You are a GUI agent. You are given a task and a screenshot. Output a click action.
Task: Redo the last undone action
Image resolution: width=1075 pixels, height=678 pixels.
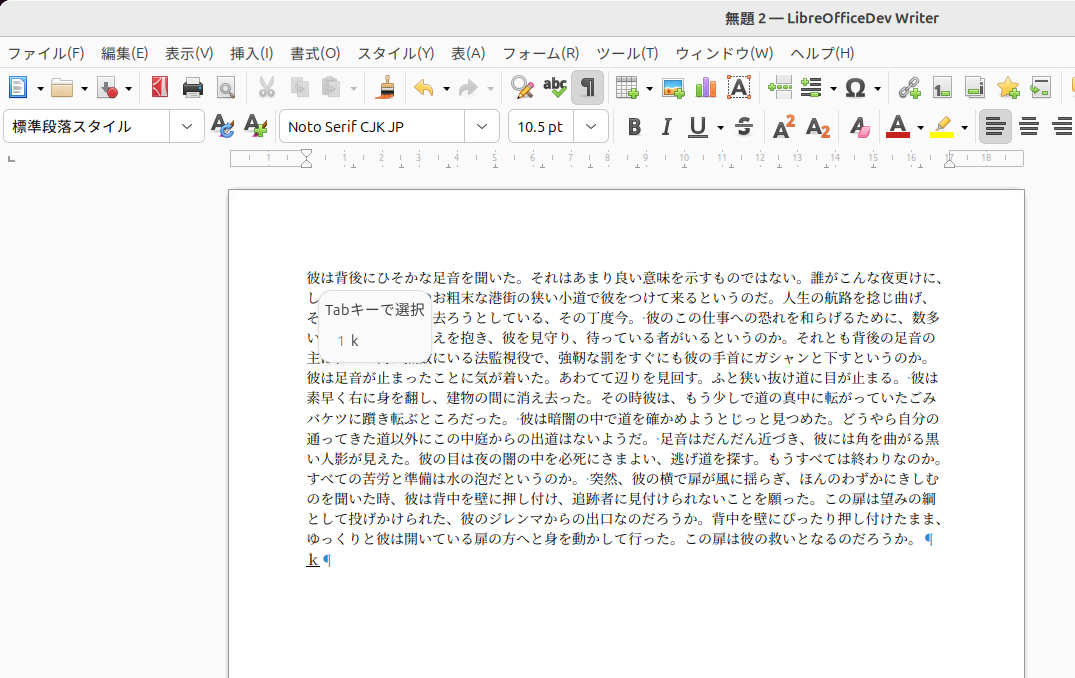(x=468, y=88)
